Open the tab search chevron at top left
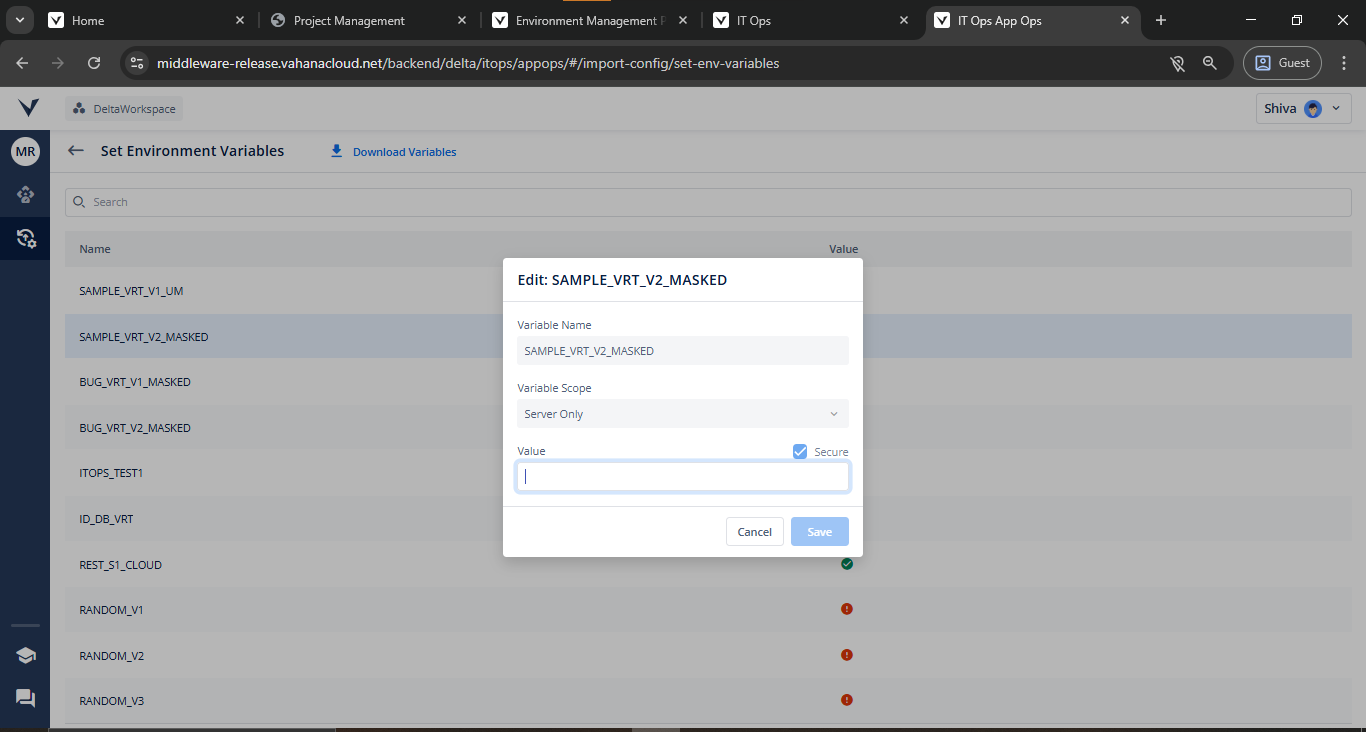Viewport: 1366px width, 732px height. click(19, 20)
